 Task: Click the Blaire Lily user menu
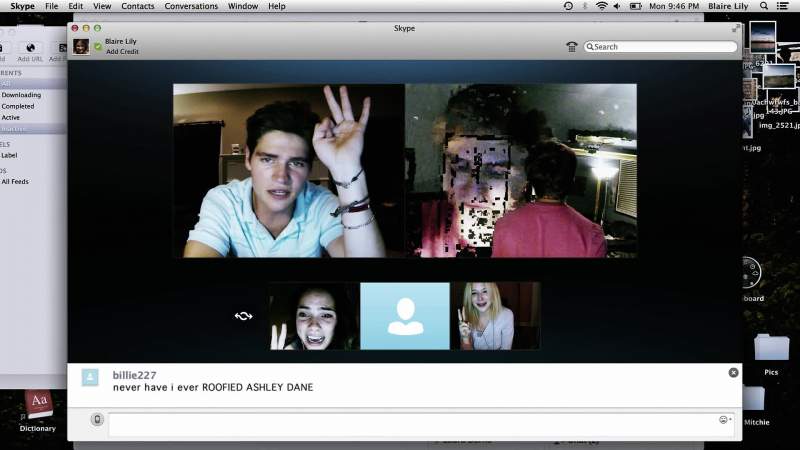click(728, 6)
